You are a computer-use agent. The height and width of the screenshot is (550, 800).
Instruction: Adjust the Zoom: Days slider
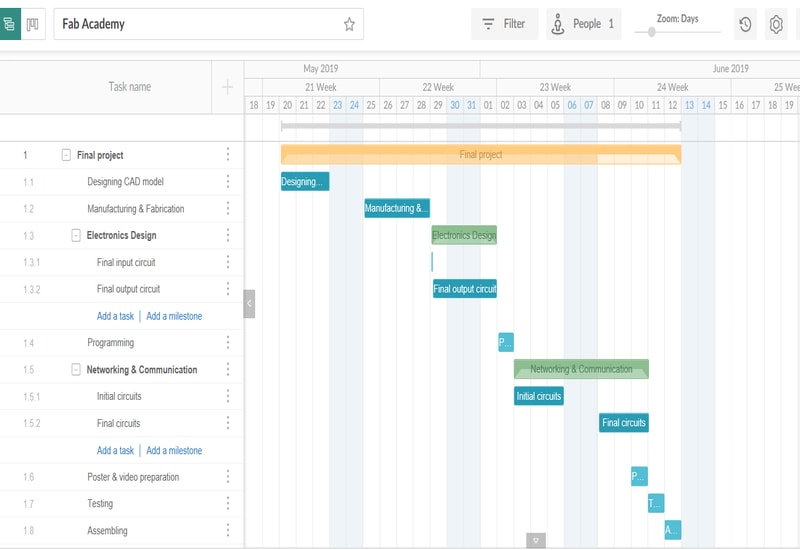click(x=652, y=32)
